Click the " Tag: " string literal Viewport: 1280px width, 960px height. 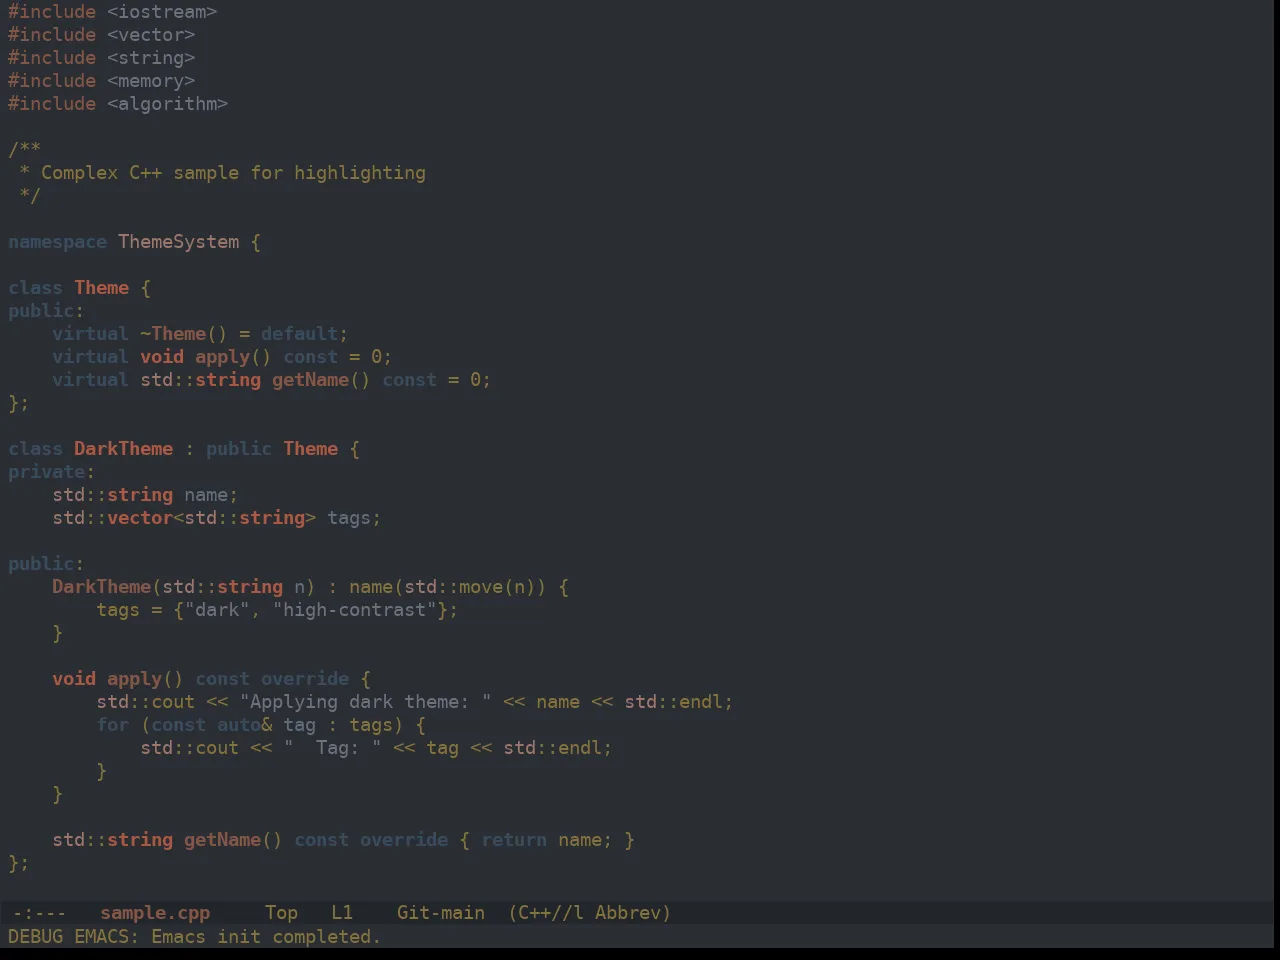332,748
